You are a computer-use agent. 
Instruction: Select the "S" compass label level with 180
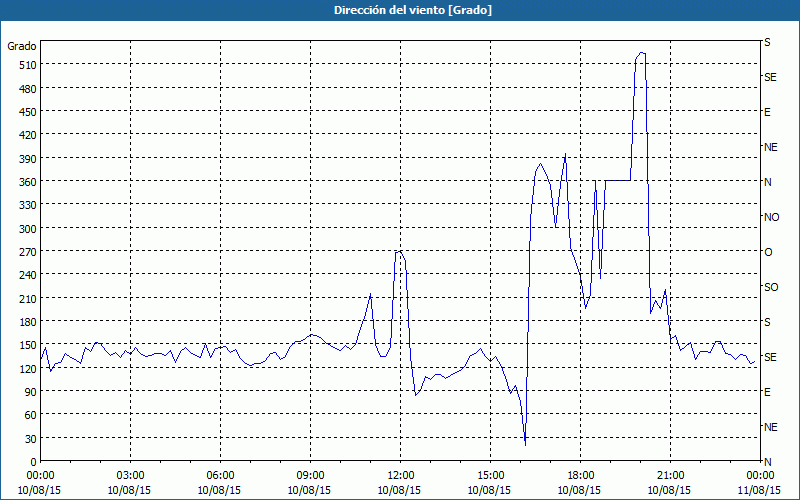coord(767,322)
